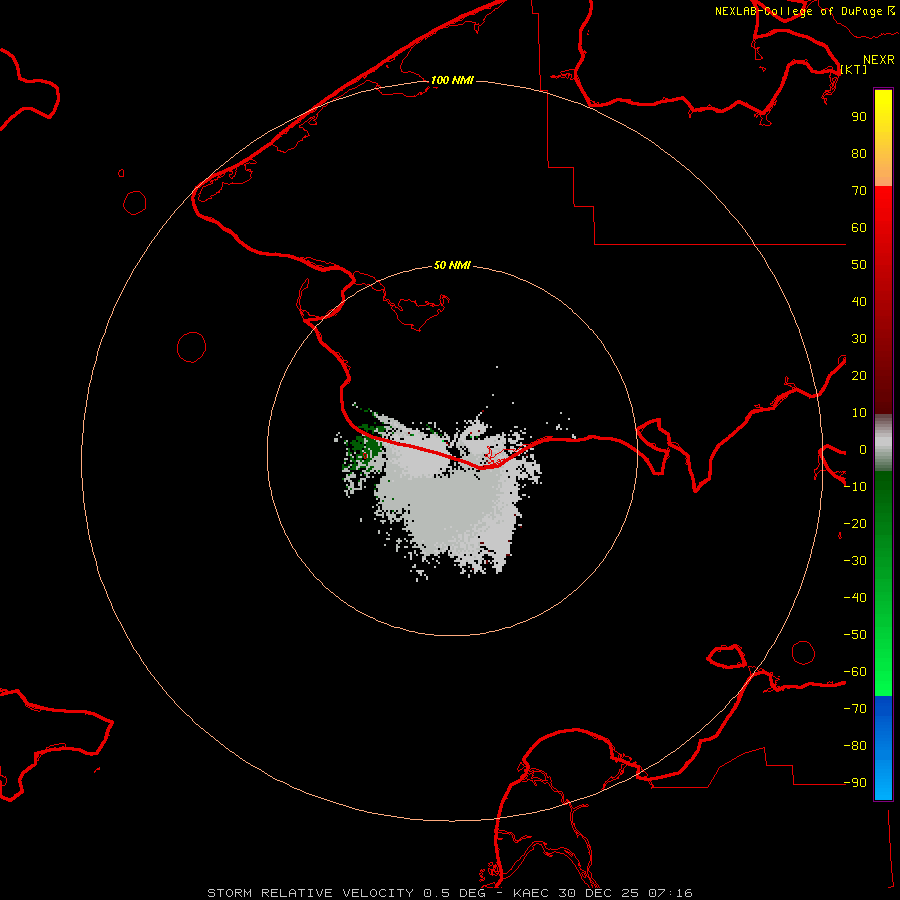900x900 pixels.
Task: Click the -30 value on velocity scale
Action: [x=855, y=561]
